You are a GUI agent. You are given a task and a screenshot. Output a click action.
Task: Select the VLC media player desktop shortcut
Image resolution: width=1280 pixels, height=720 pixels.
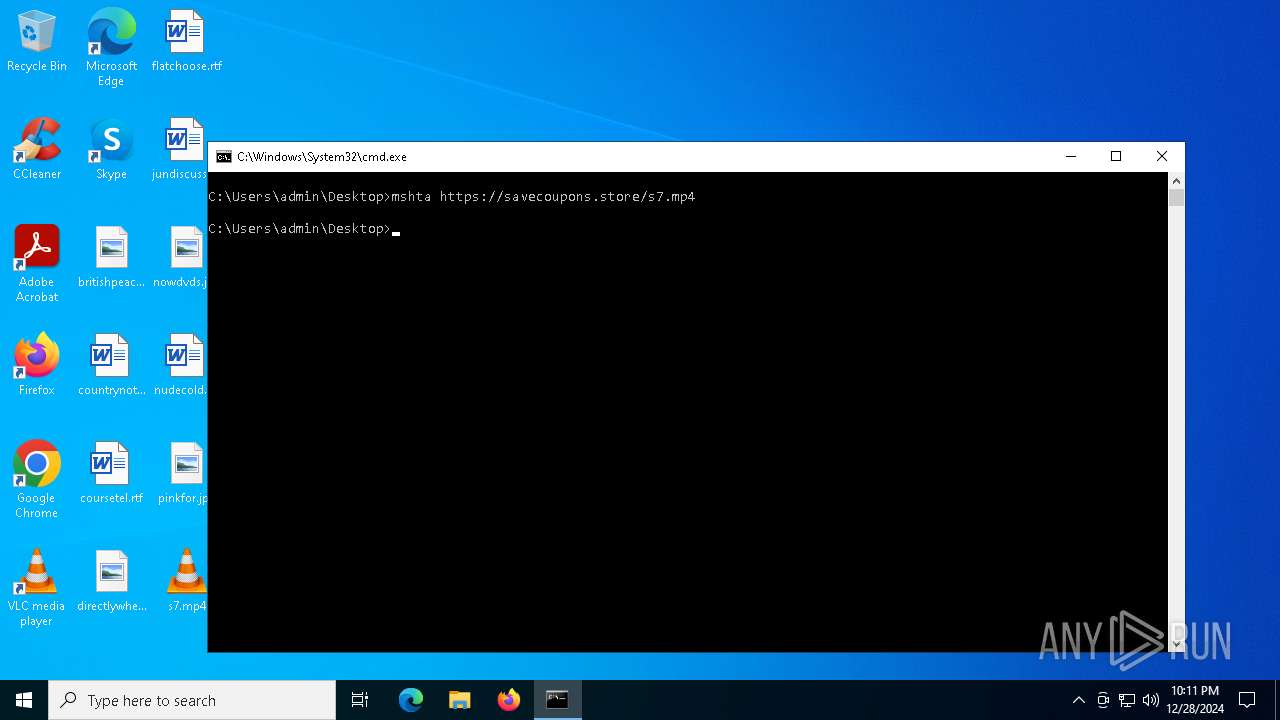[x=37, y=588]
